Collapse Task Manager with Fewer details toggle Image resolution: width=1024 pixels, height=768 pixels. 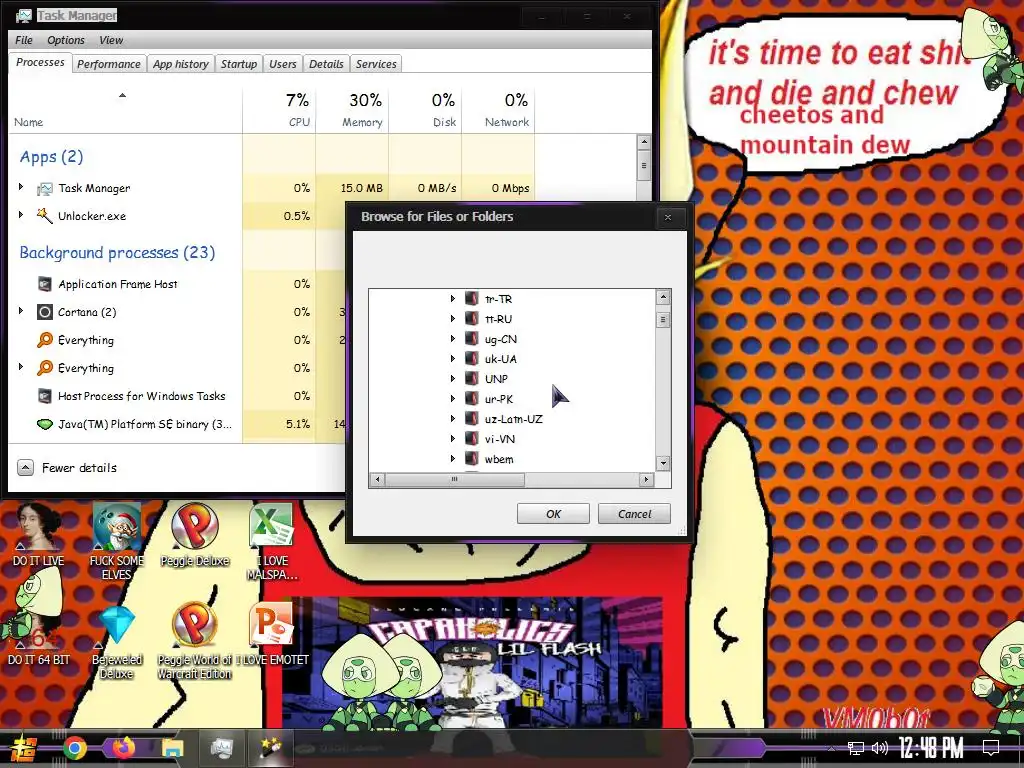(x=66, y=468)
